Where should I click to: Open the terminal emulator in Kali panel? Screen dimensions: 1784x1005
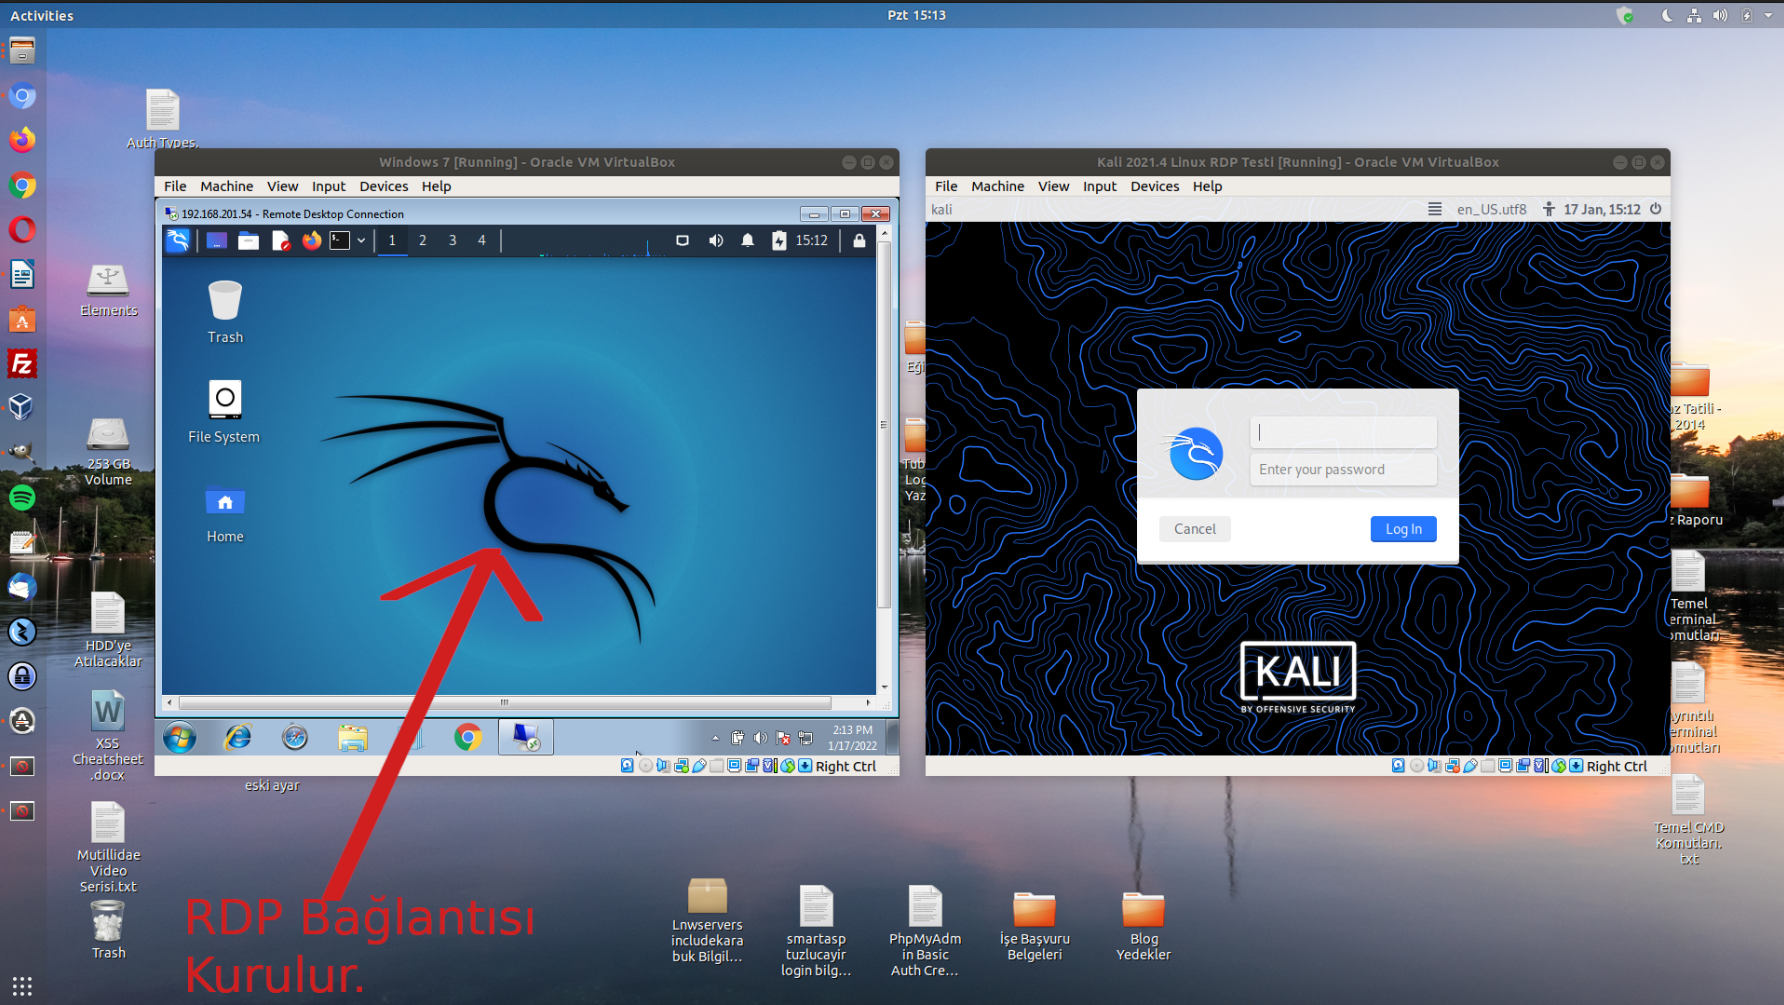(340, 241)
